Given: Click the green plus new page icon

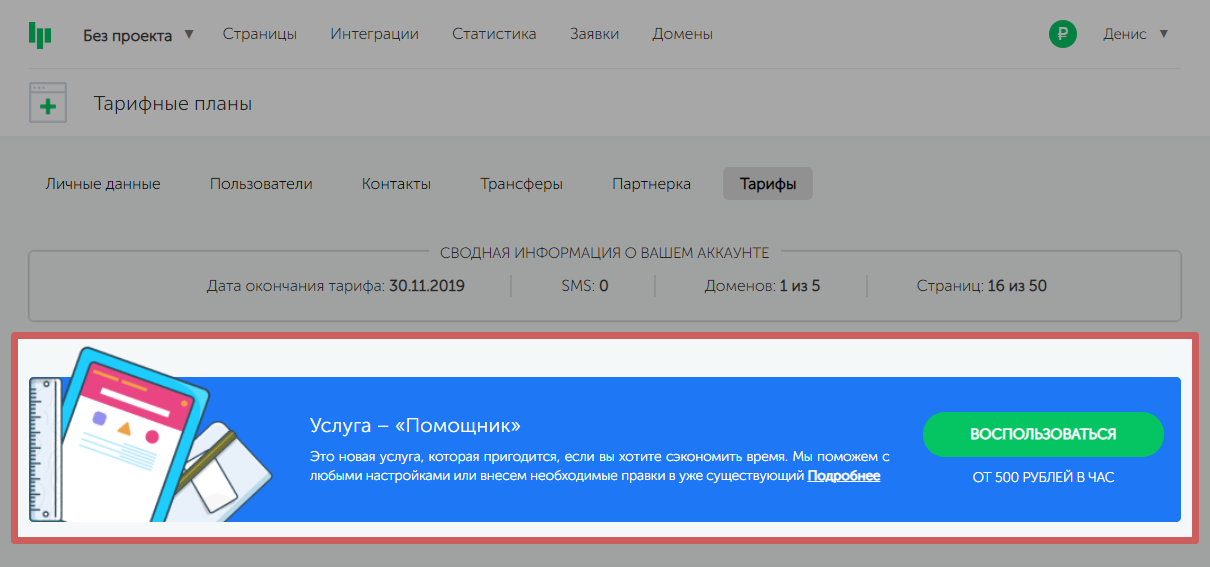Looking at the screenshot, I should pos(47,103).
